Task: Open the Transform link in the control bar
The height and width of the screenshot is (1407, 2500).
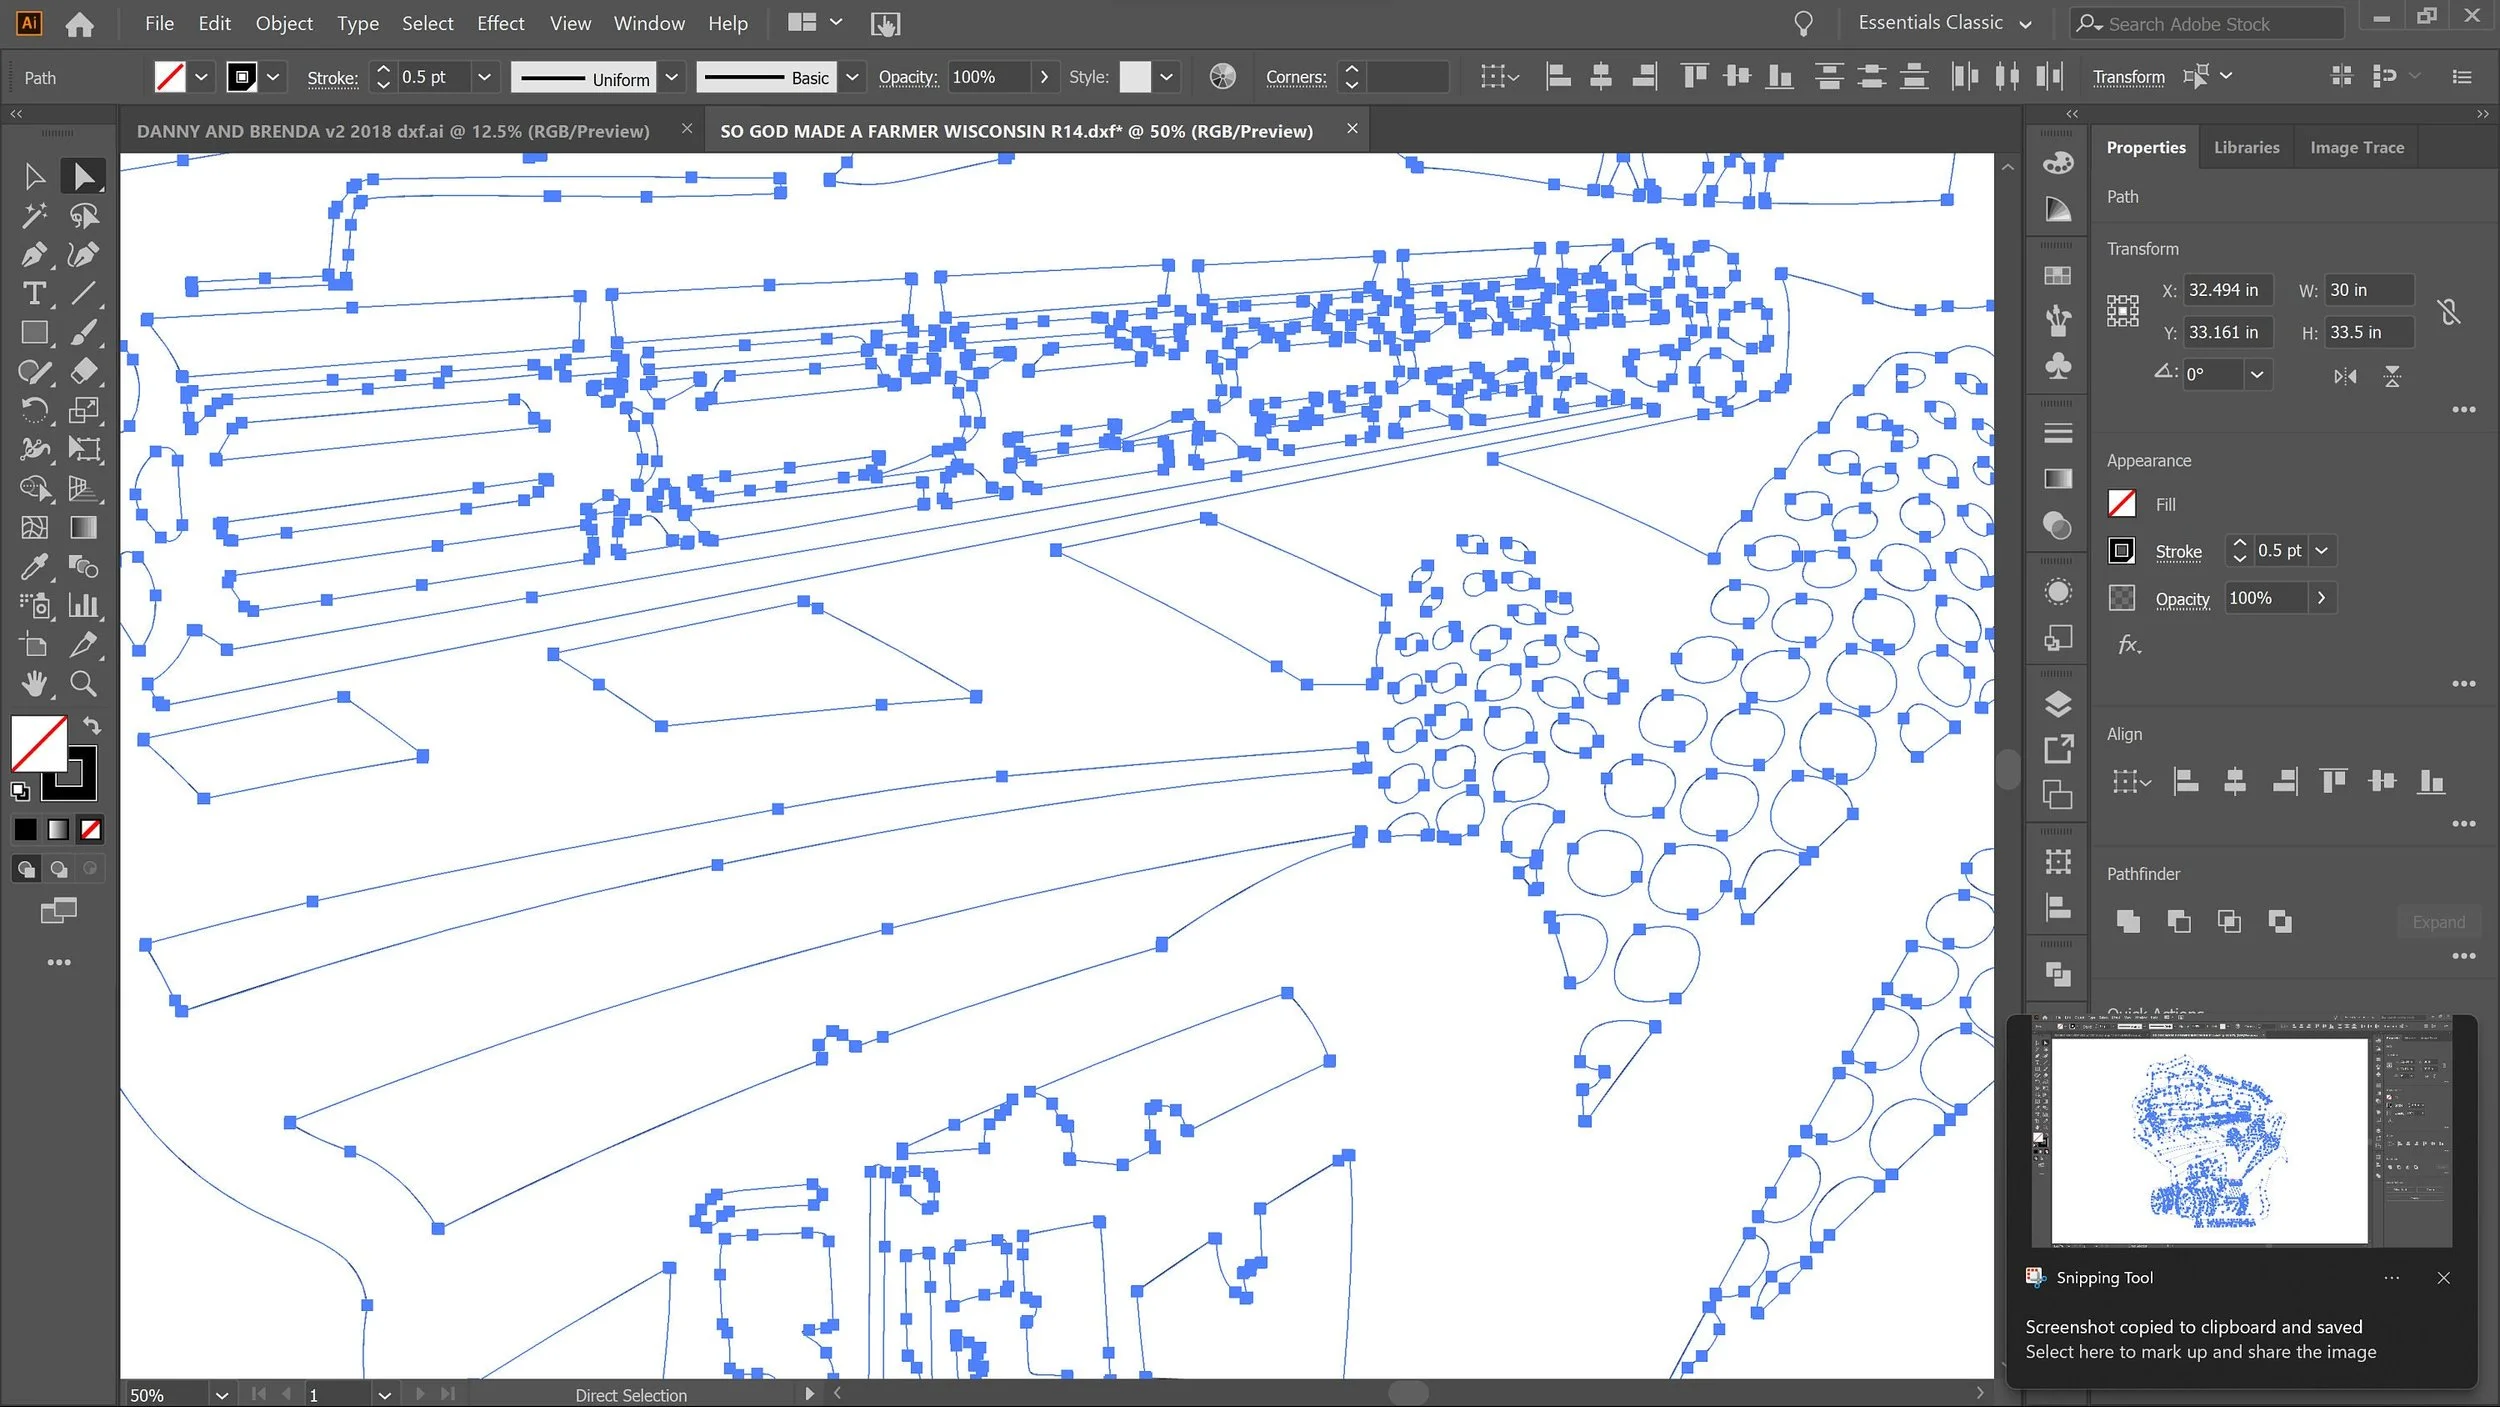Action: pyautogui.click(x=2128, y=77)
